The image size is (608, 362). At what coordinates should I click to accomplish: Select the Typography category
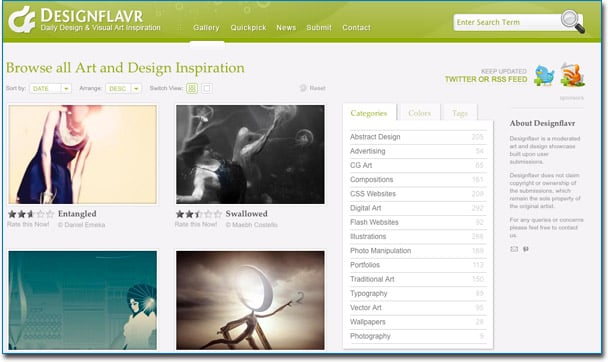[x=417, y=293]
